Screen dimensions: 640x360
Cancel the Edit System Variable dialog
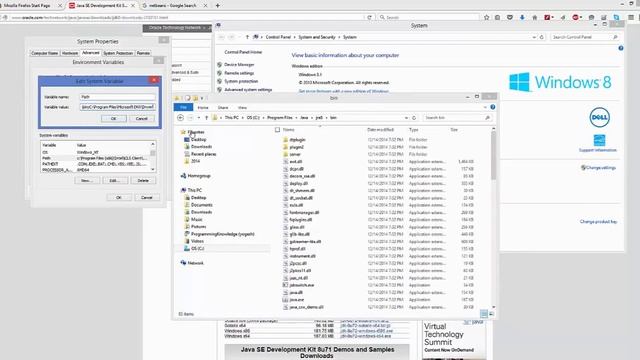click(142, 118)
